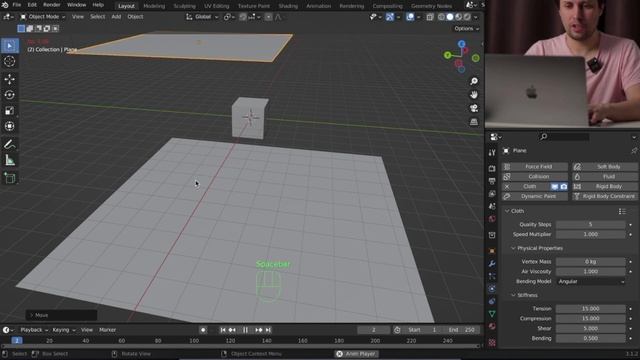Open the Object Data green triangle tab
The image size is (640, 360).
pos(492,313)
